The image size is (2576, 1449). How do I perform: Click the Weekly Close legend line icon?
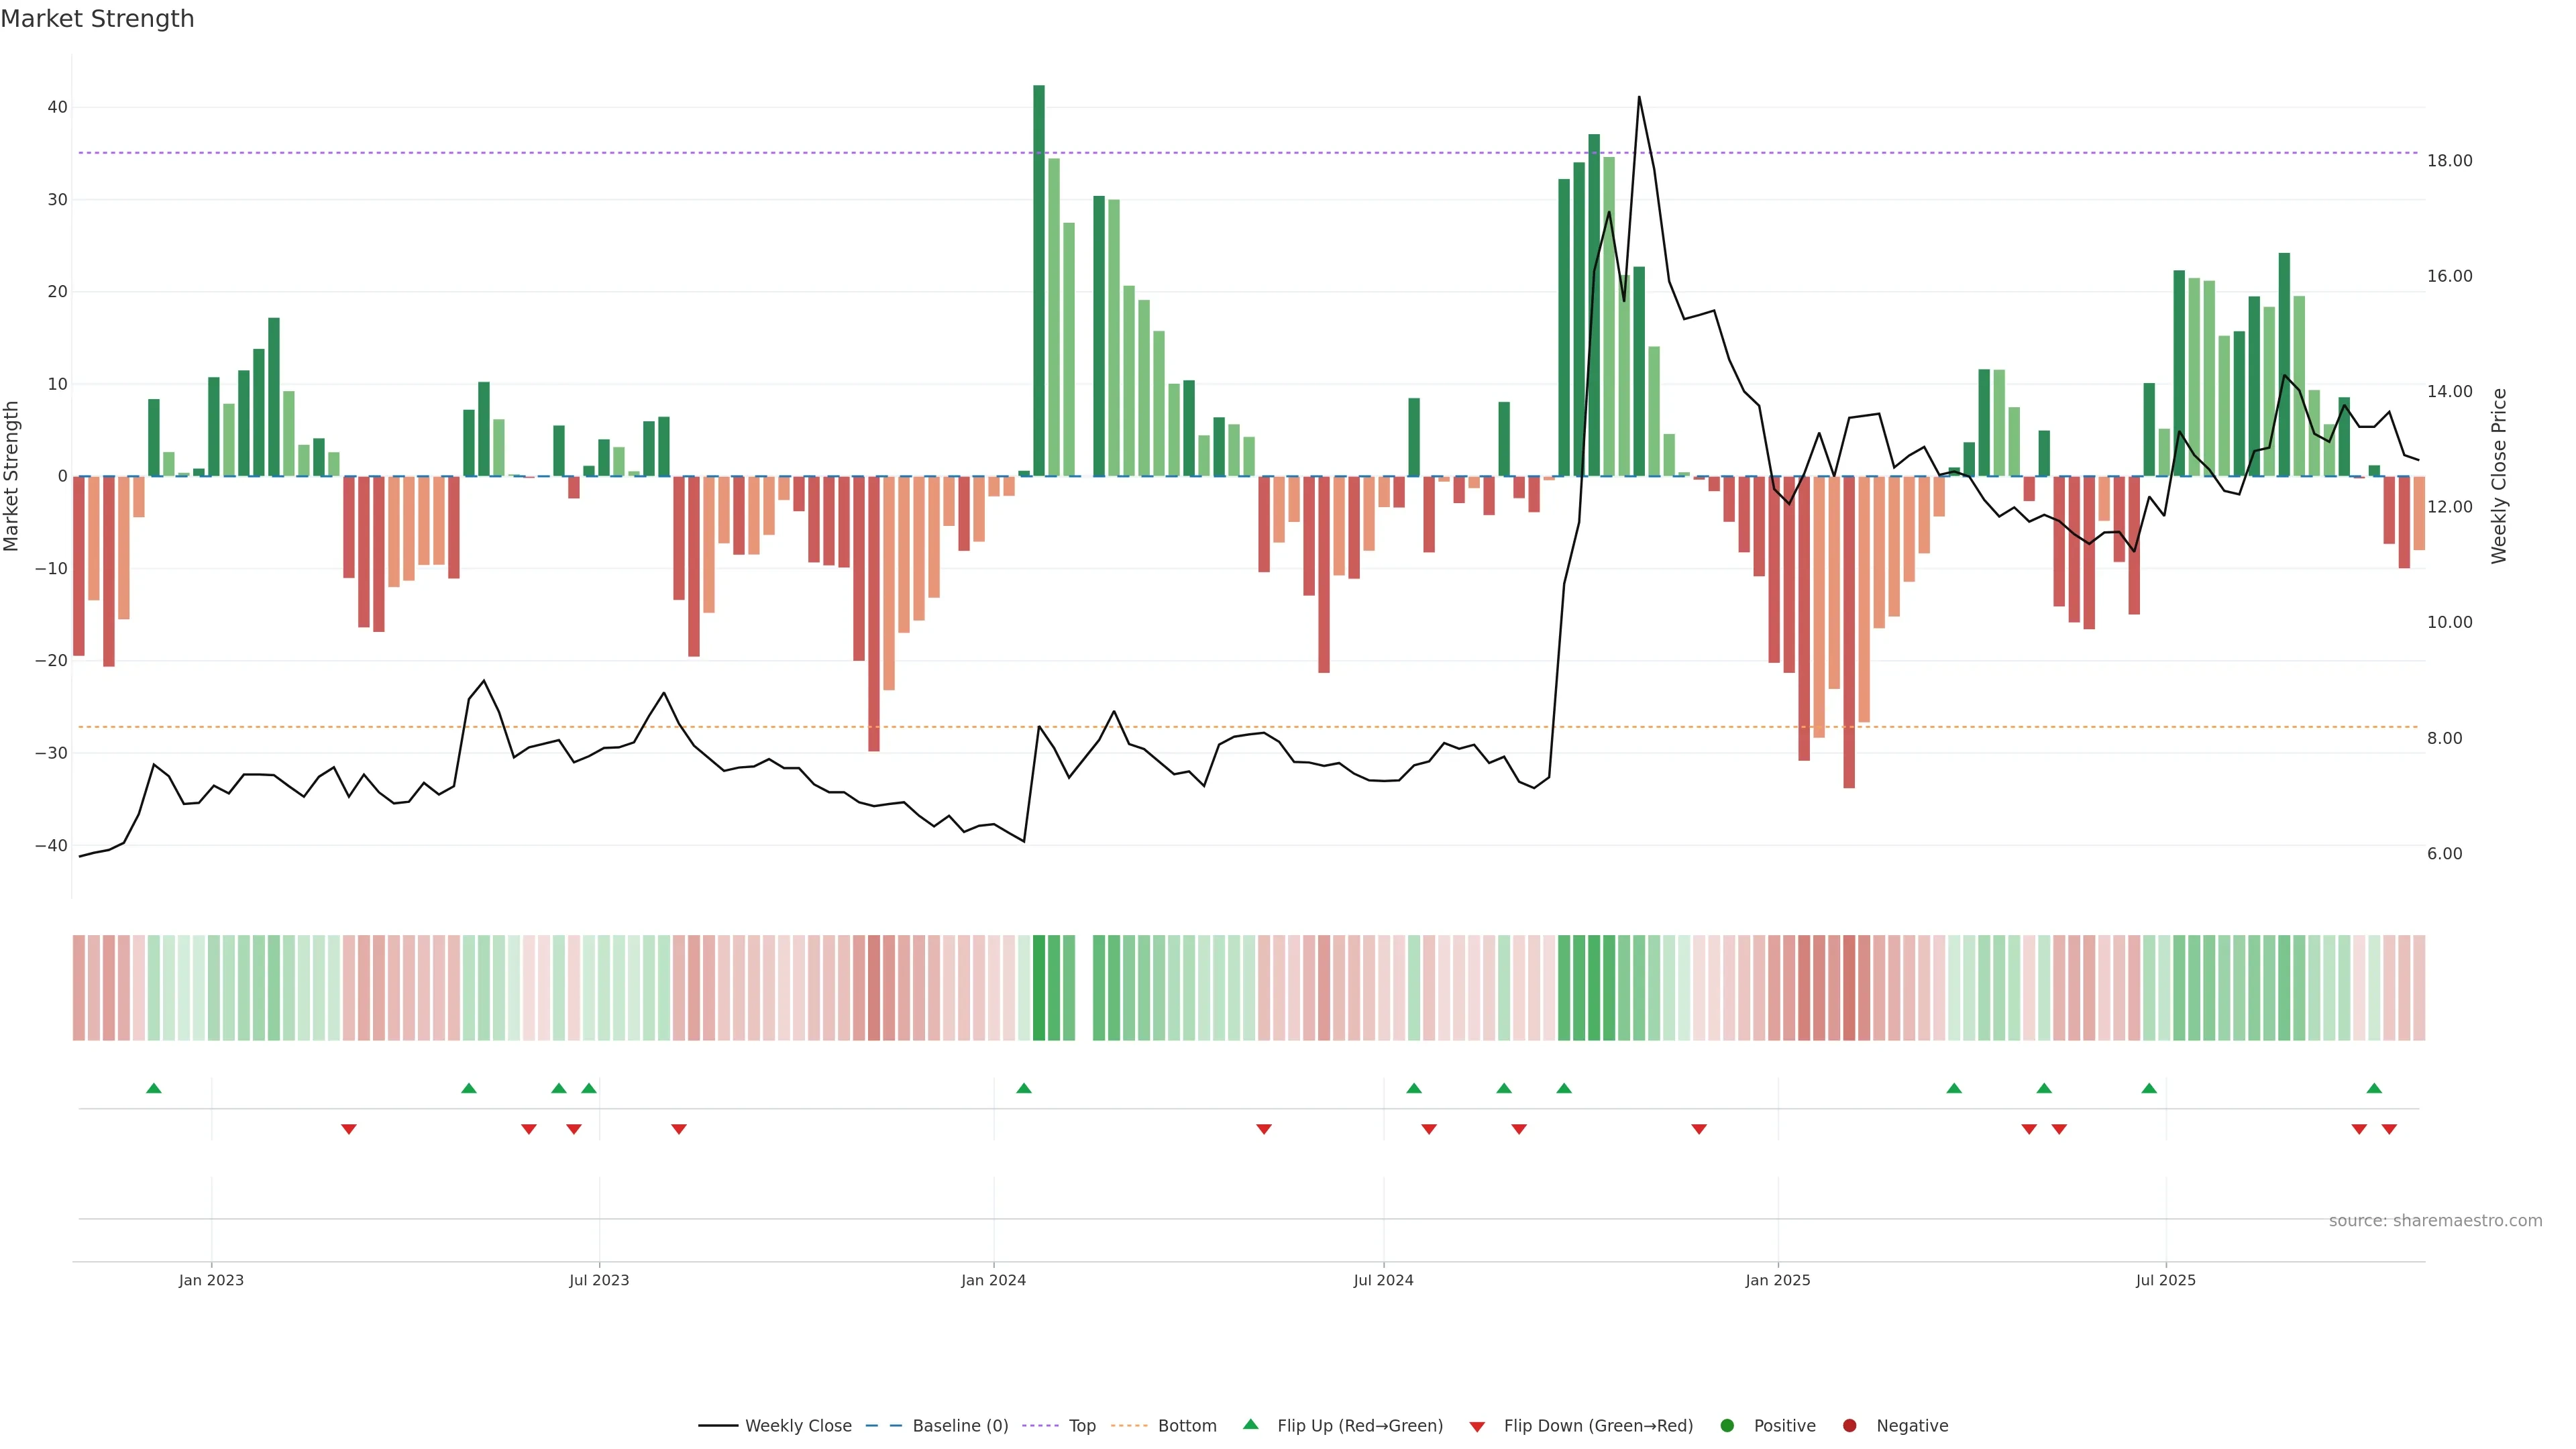pyautogui.click(x=718, y=1426)
